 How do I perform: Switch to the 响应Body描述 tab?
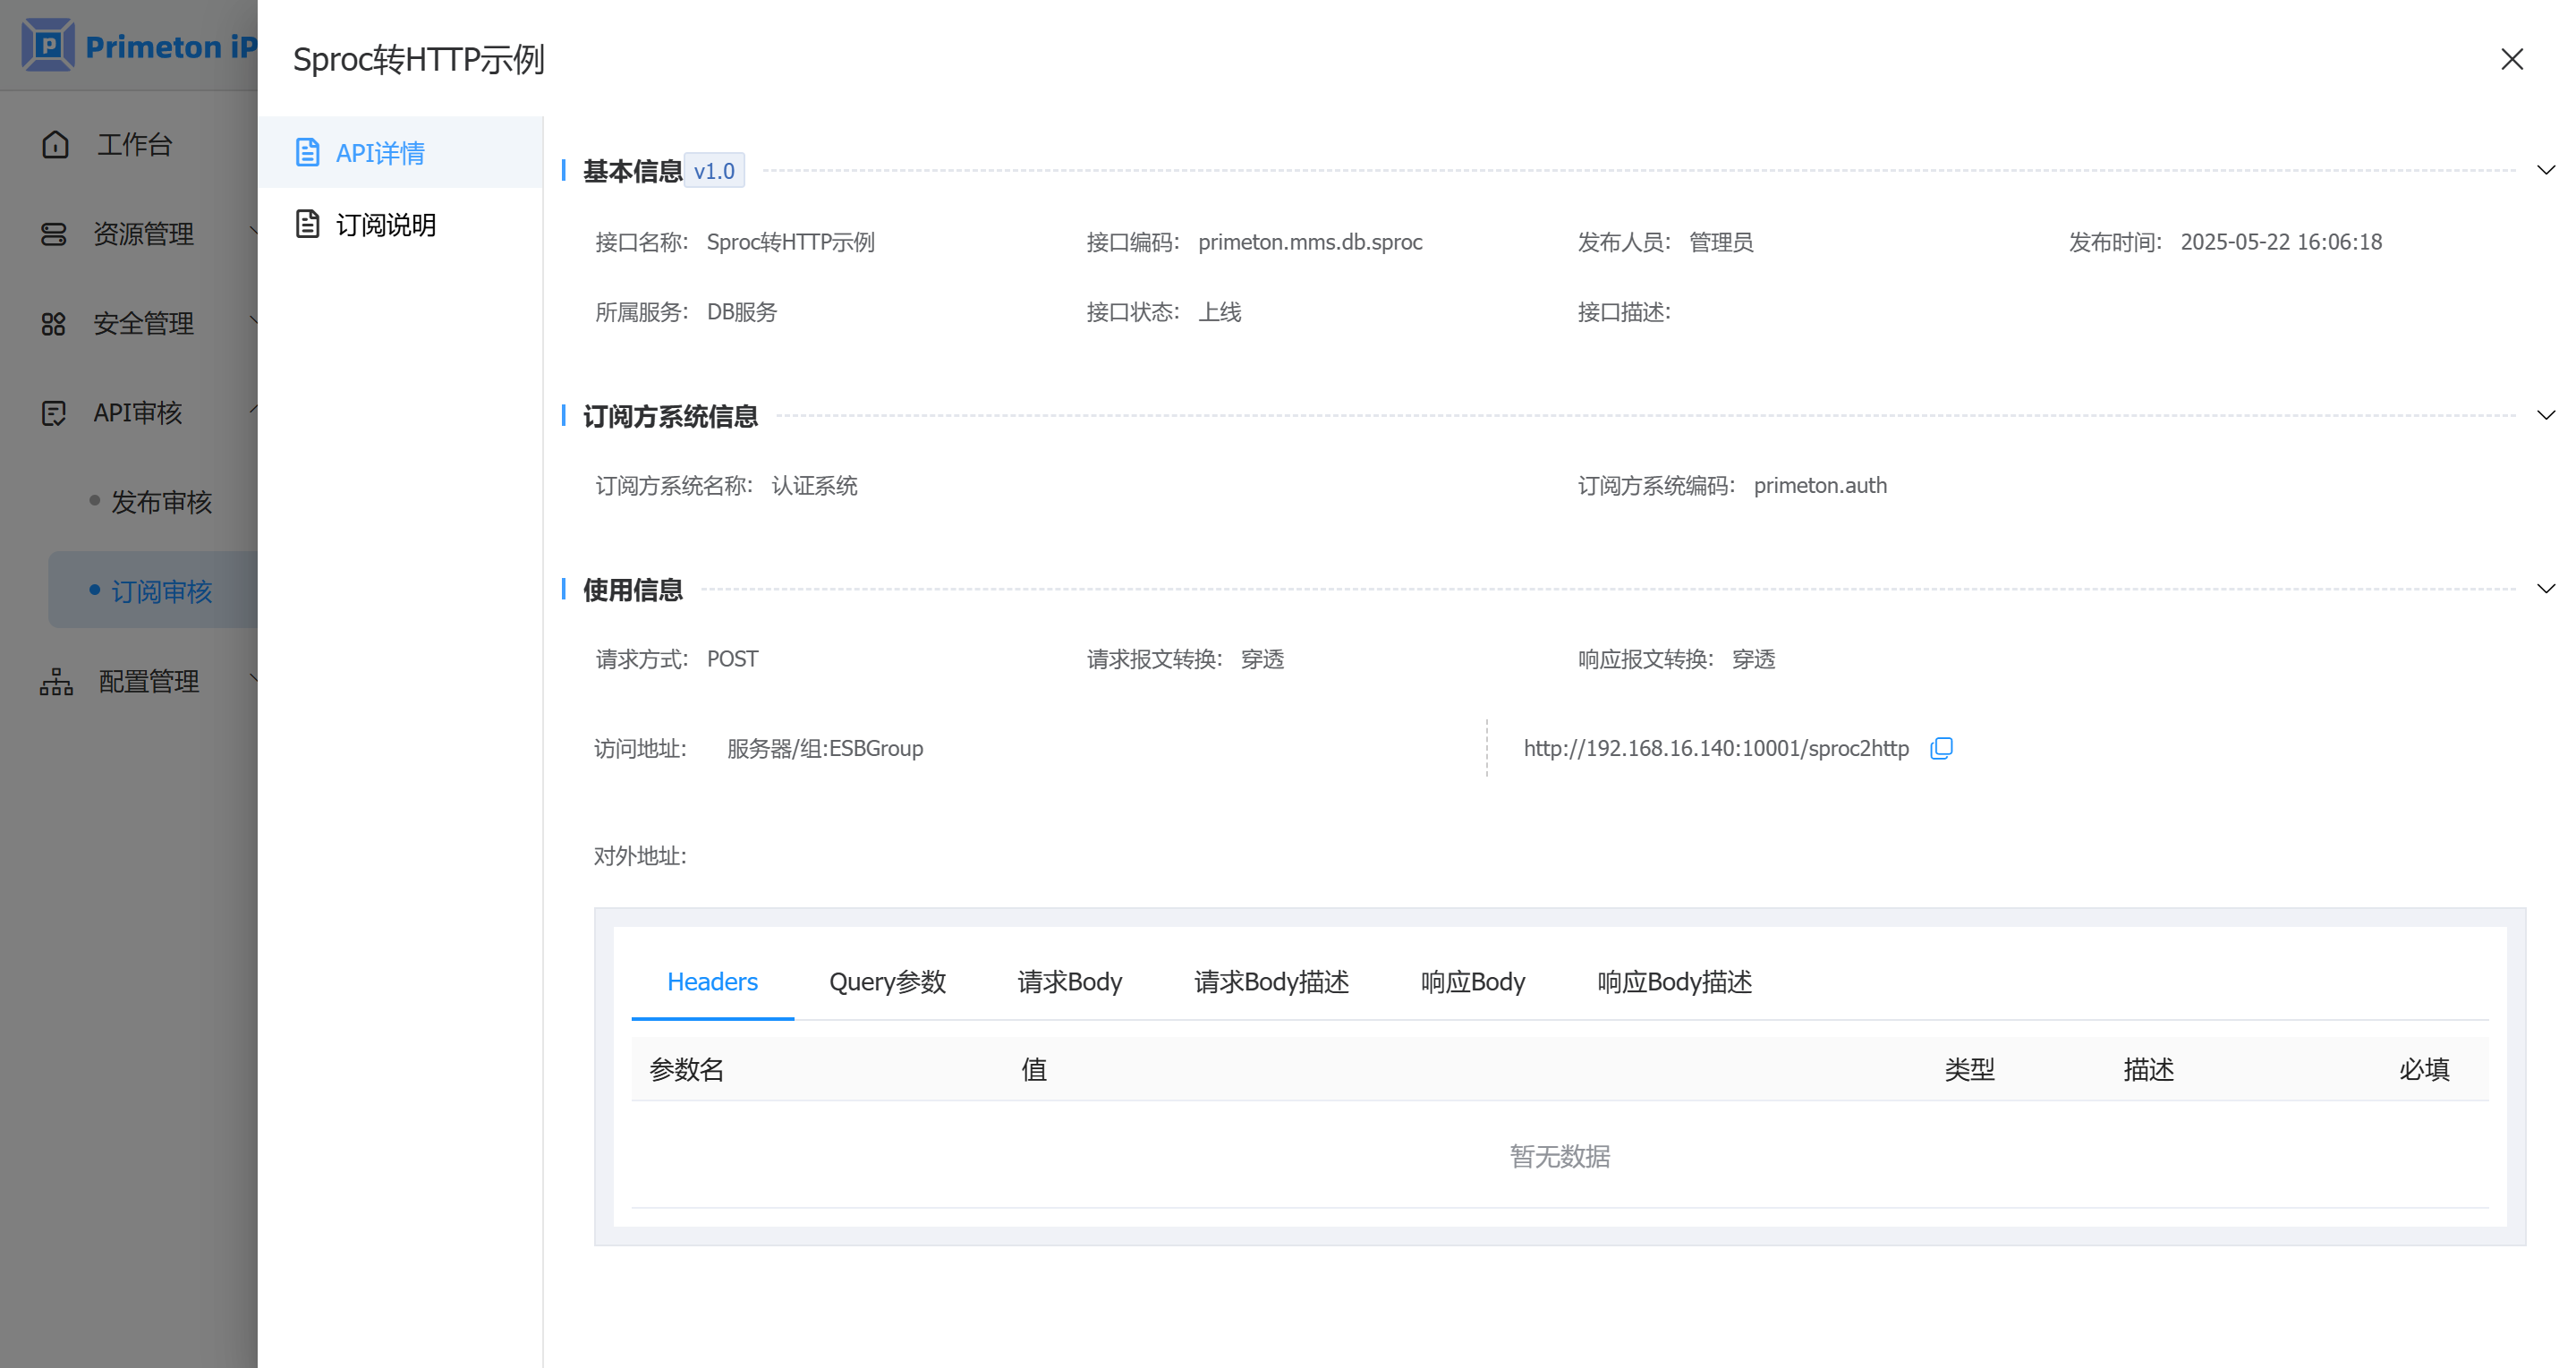click(1674, 982)
